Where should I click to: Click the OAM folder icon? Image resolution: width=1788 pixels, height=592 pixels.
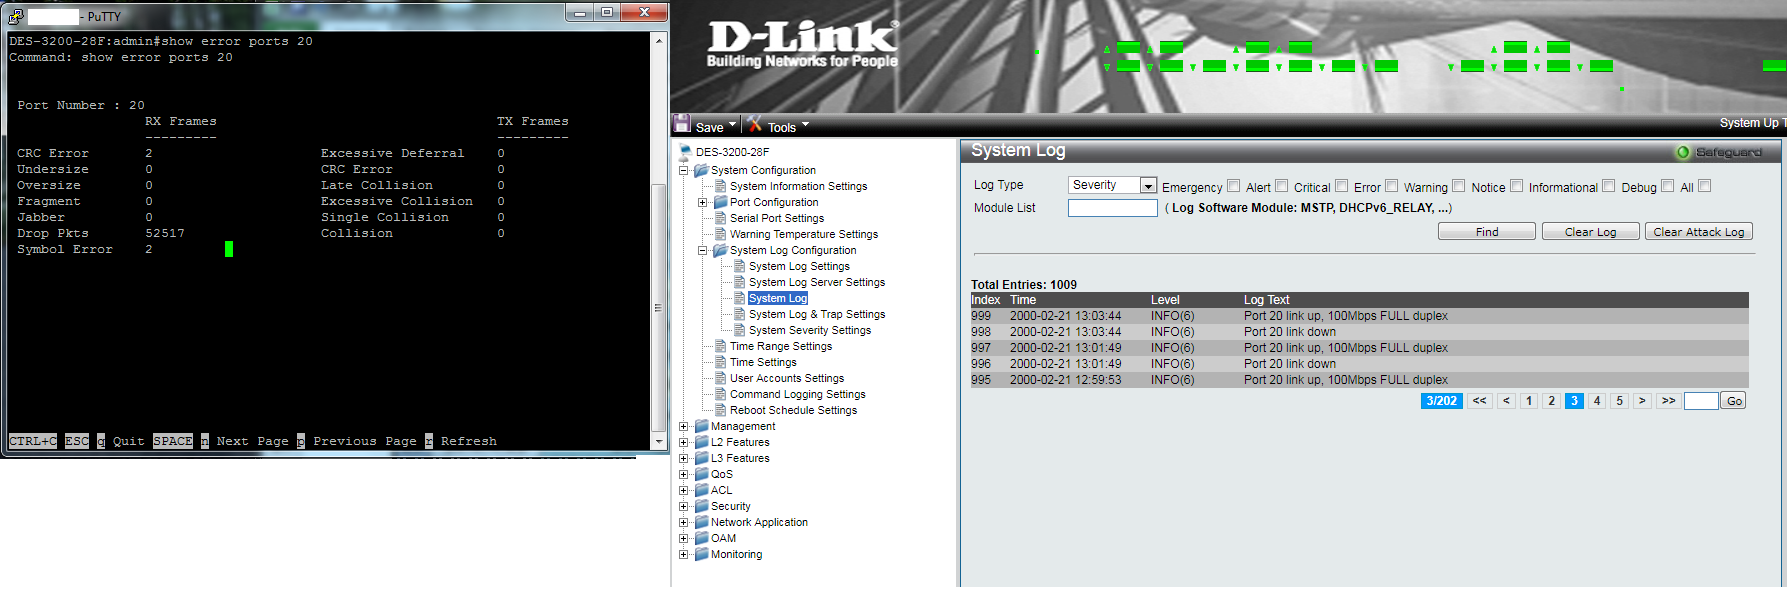(701, 538)
